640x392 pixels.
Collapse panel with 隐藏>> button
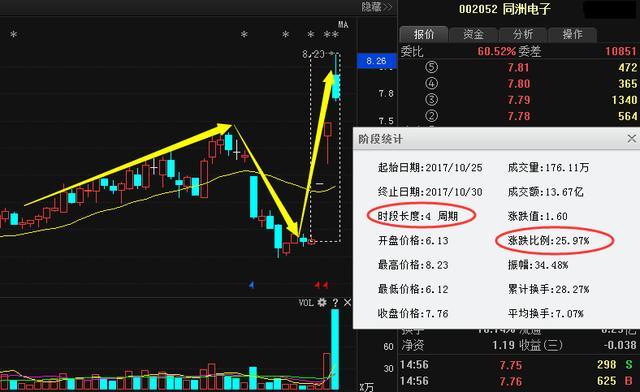pyautogui.click(x=376, y=7)
